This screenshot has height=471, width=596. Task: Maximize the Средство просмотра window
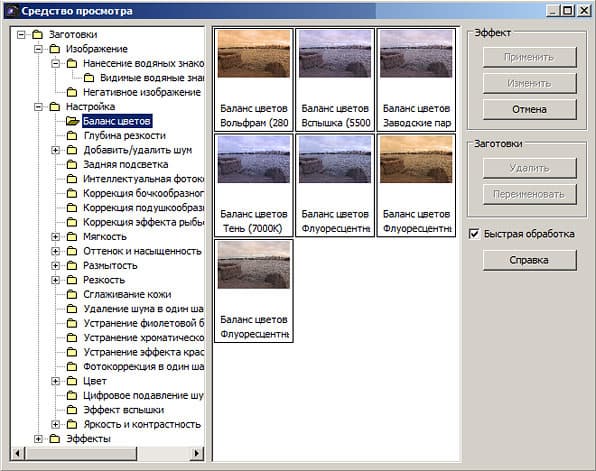point(567,11)
